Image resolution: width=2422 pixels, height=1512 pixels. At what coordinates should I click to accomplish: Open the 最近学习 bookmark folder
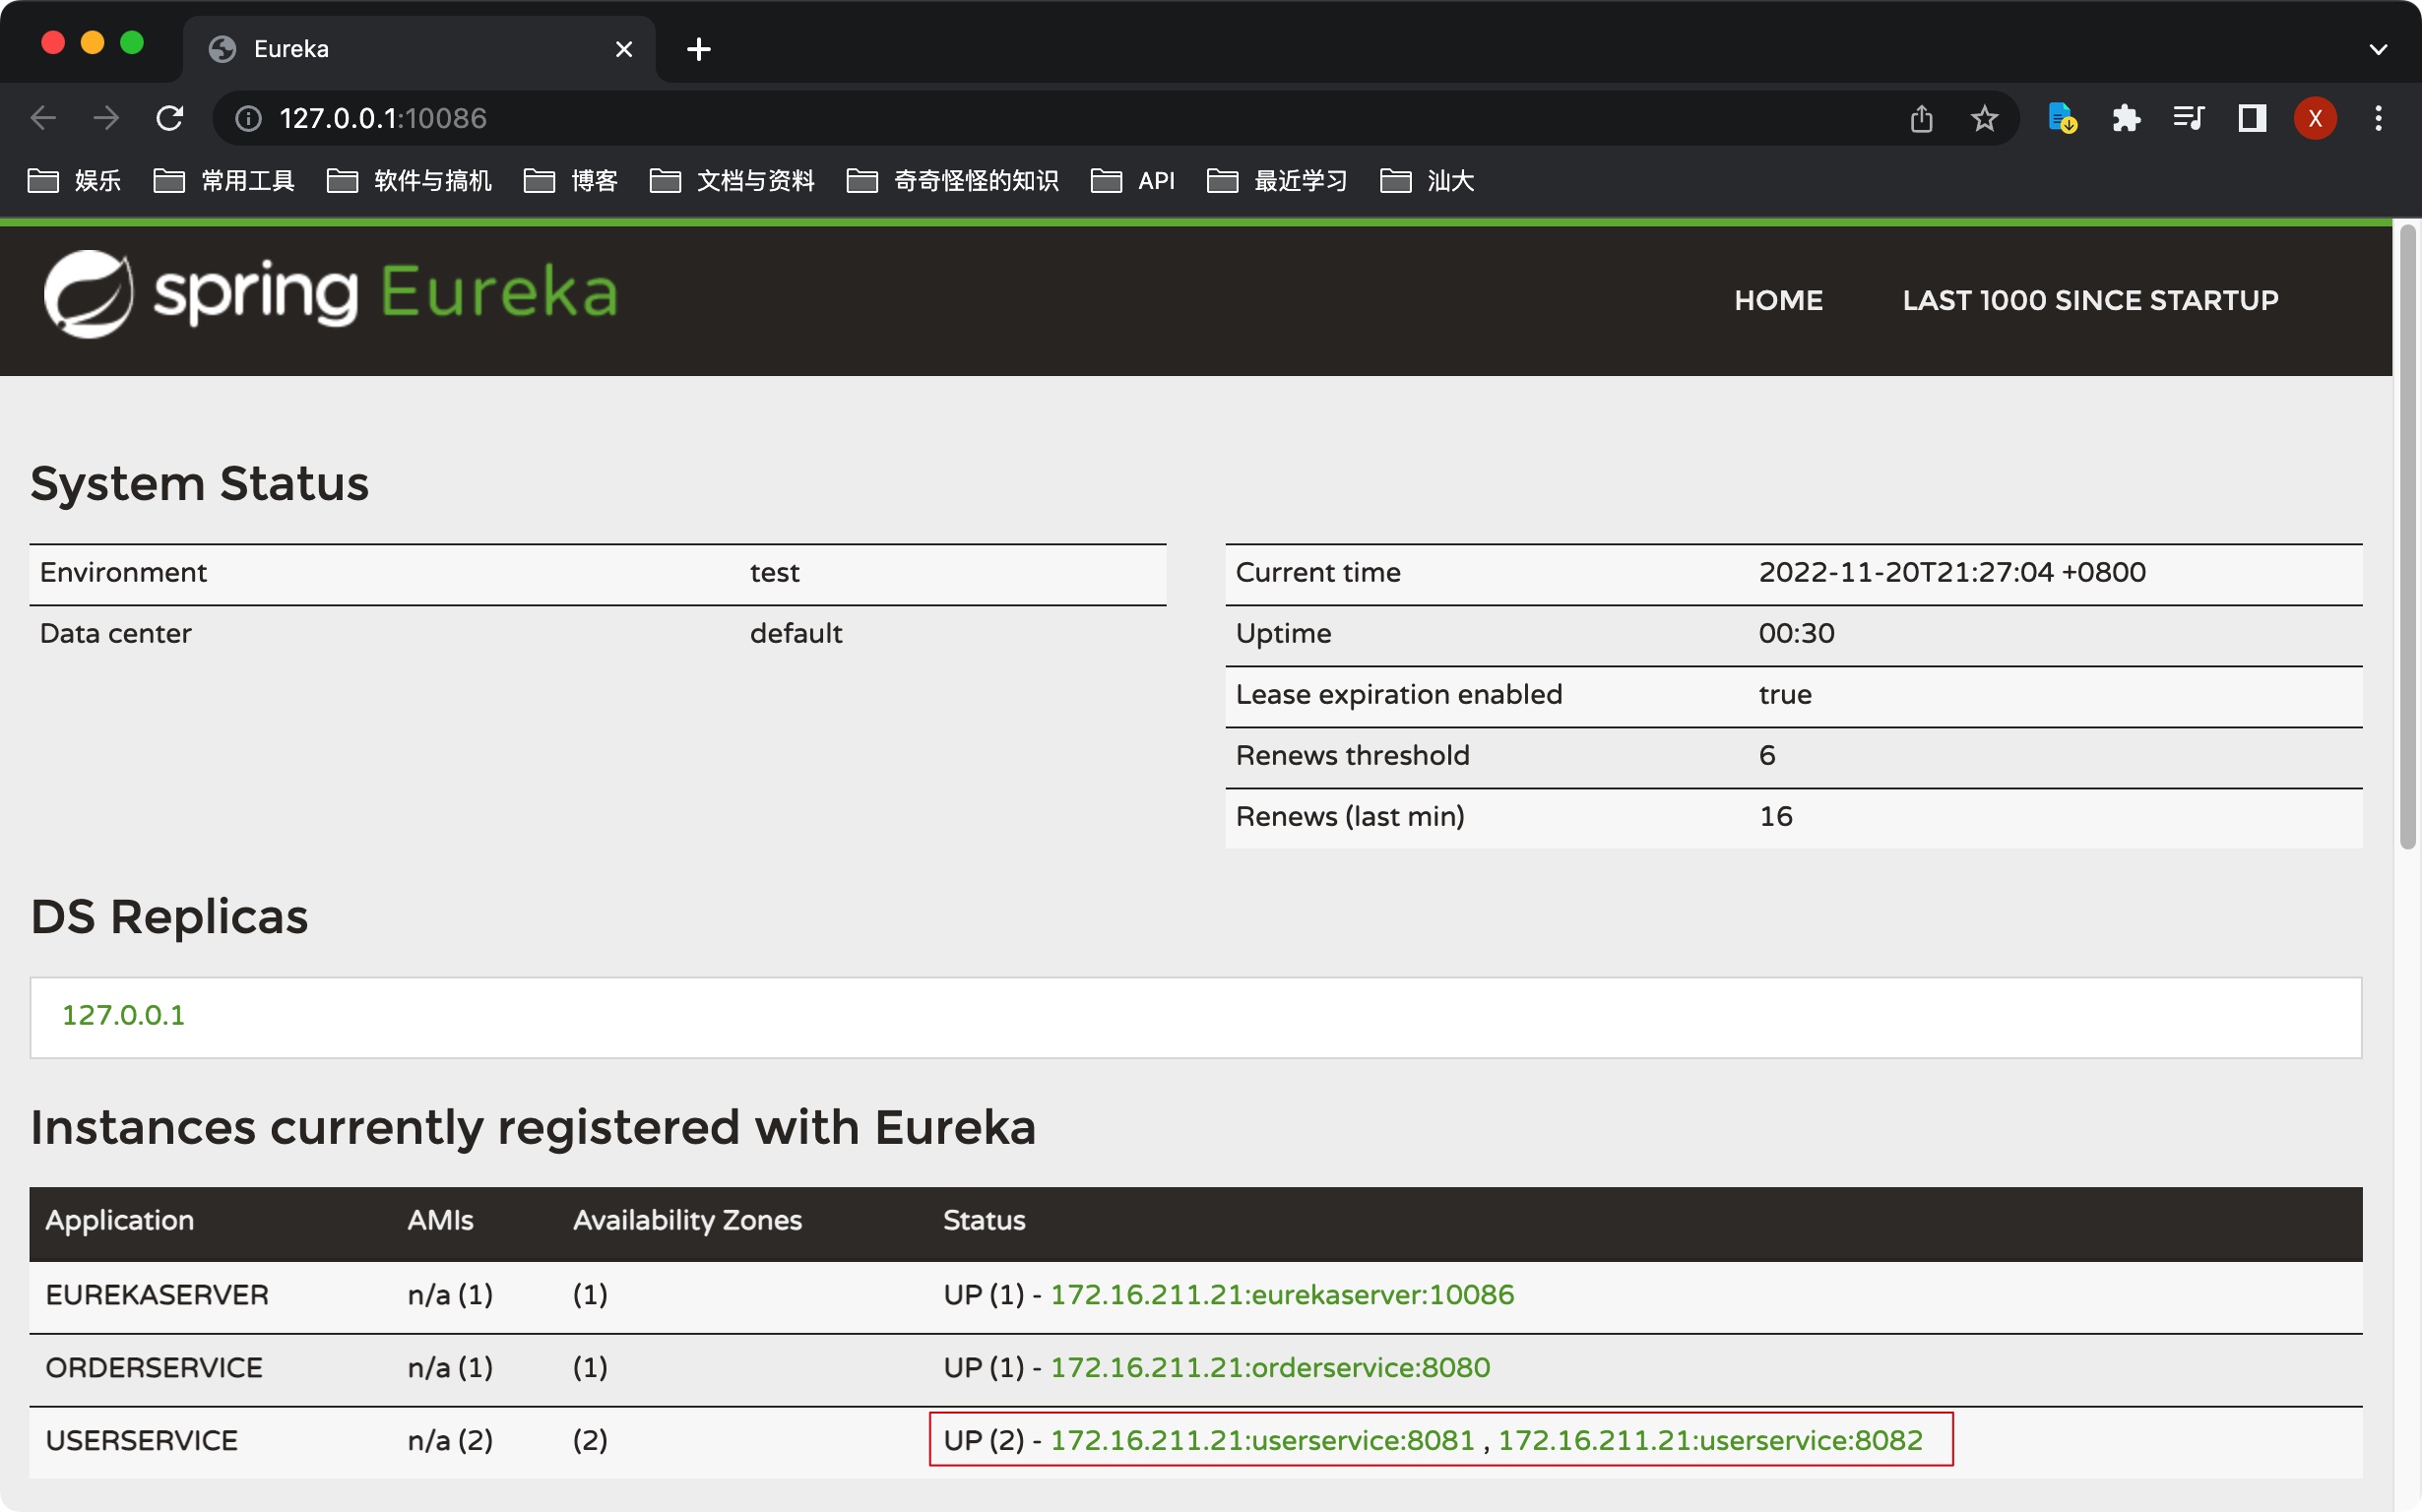click(1277, 180)
